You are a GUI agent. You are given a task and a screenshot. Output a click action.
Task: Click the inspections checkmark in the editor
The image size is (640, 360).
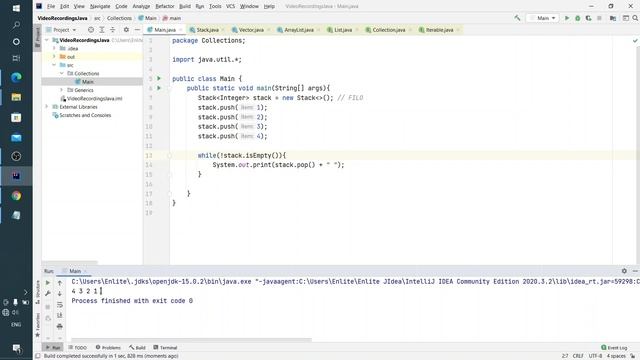[635, 41]
